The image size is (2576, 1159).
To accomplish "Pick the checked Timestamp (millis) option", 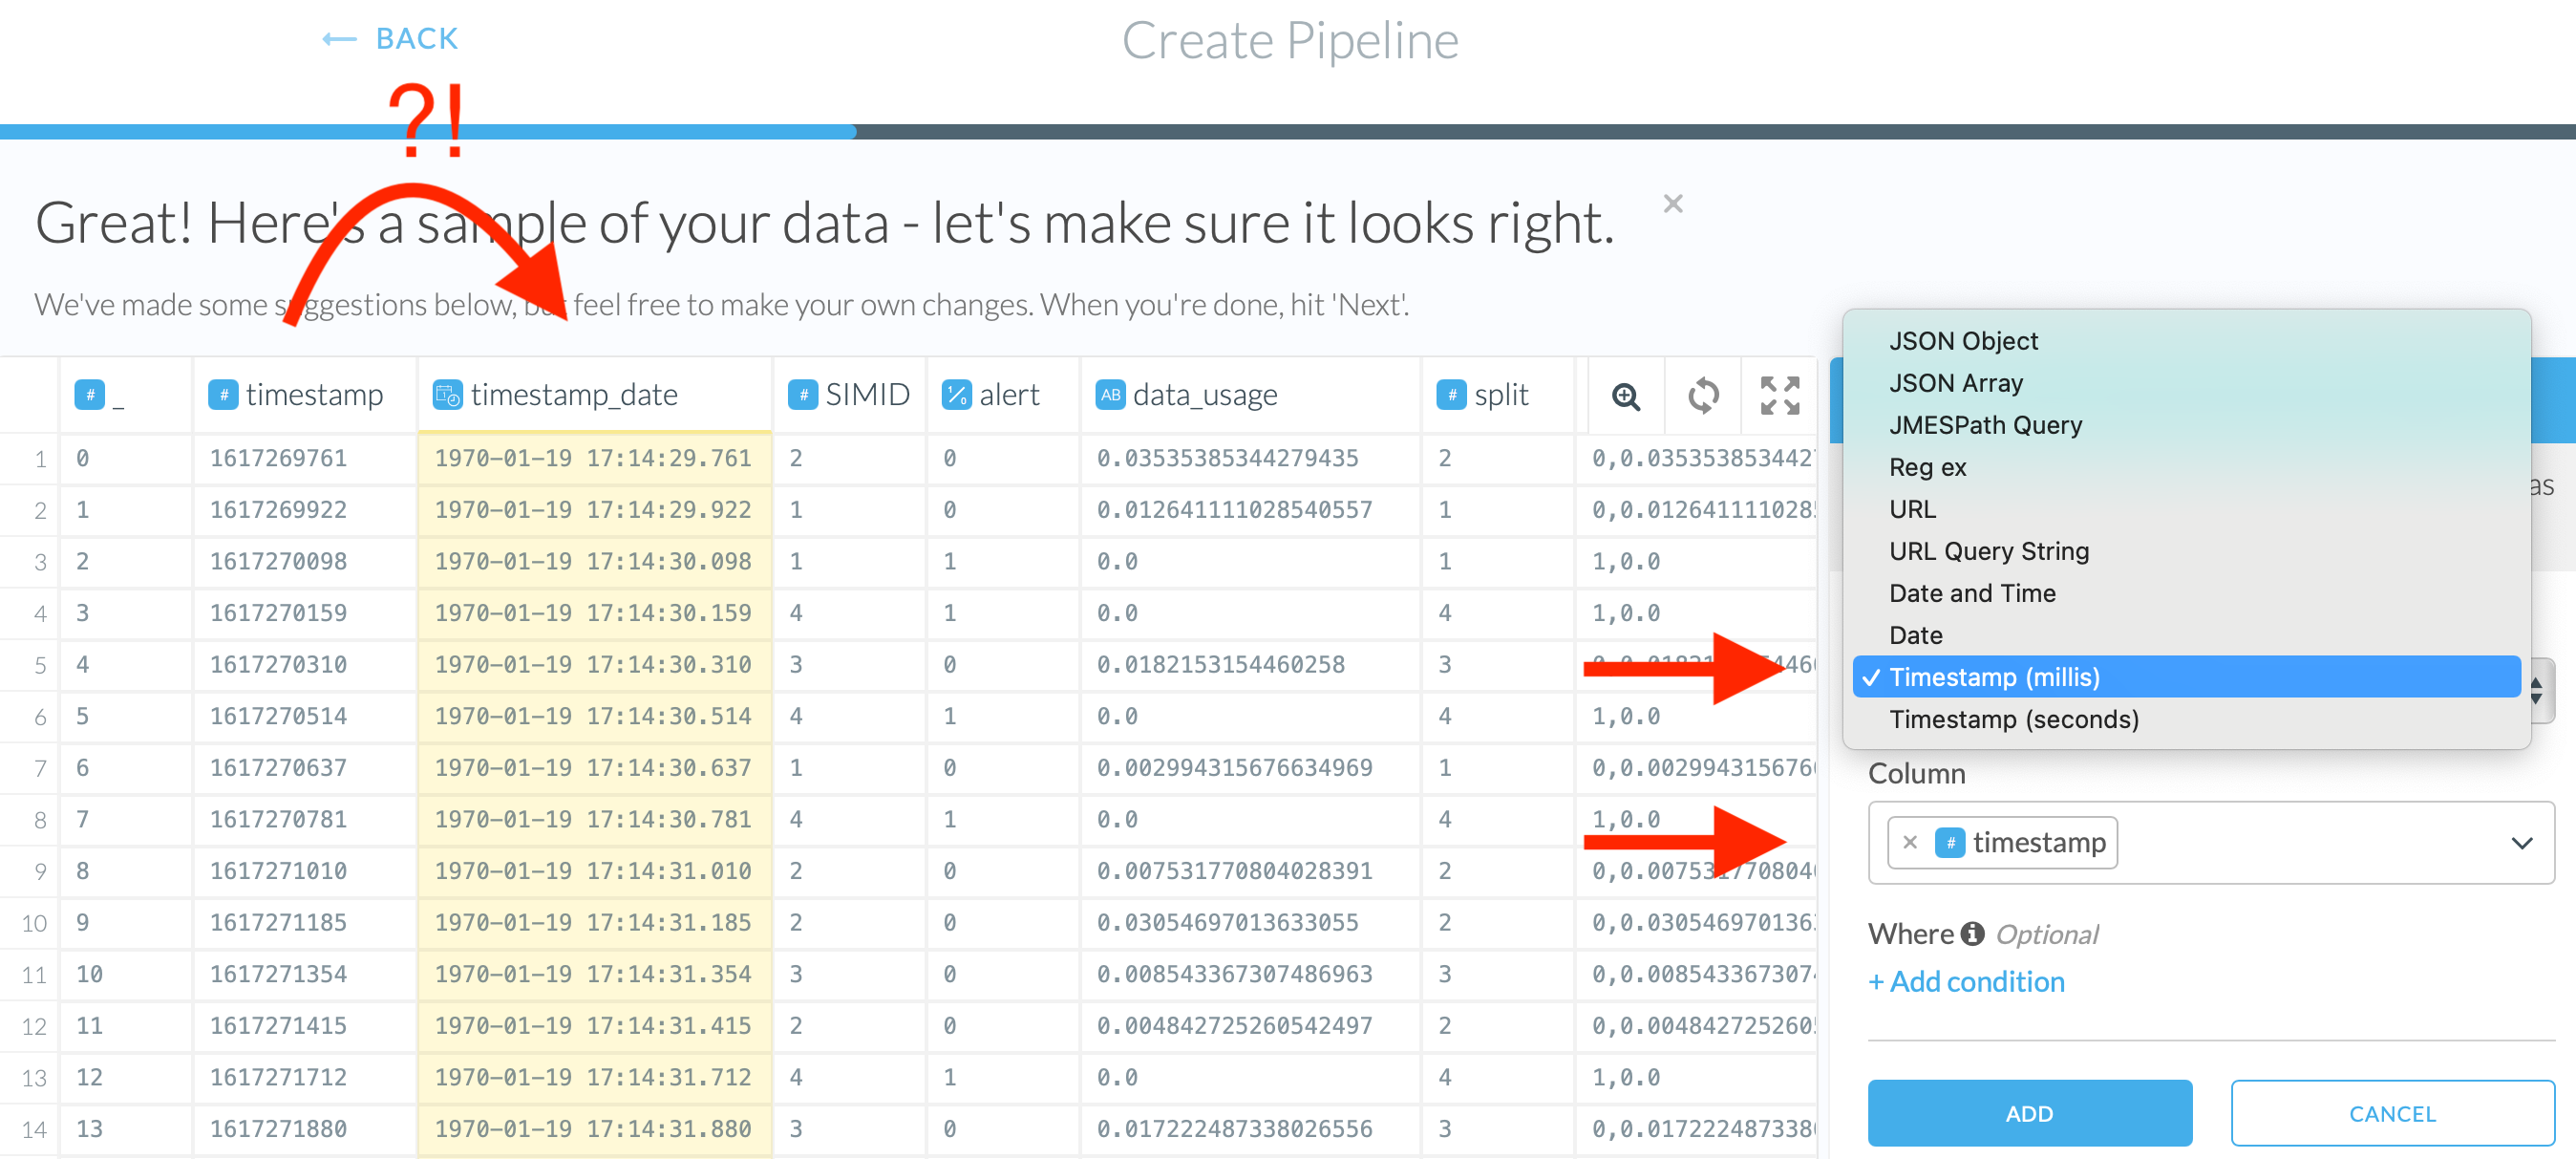I will tap(1994, 677).
